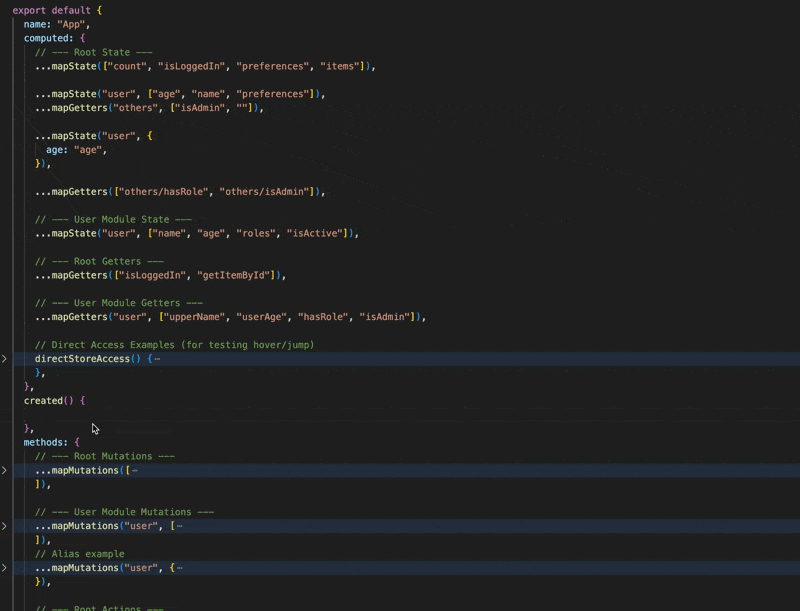The width and height of the screenshot is (800, 611).
Task: Click "isLoggedIn" in Root Getters mapGetters
Action: pyautogui.click(x=153, y=275)
